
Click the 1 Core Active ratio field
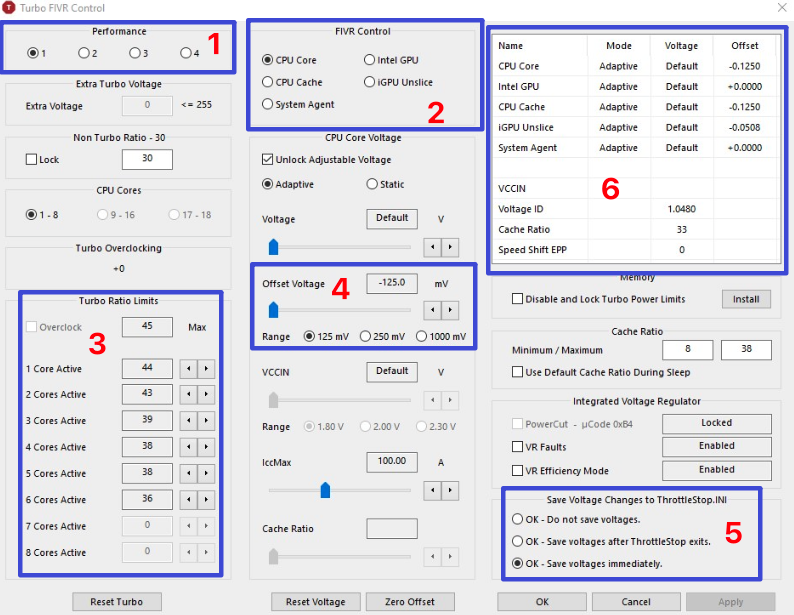(x=147, y=368)
